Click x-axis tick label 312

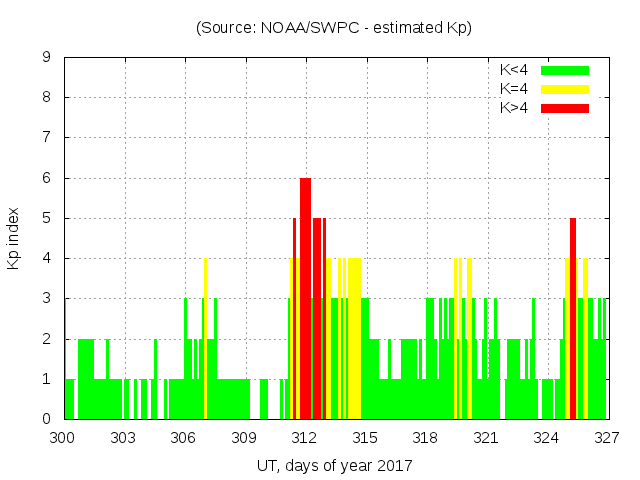[x=304, y=438]
